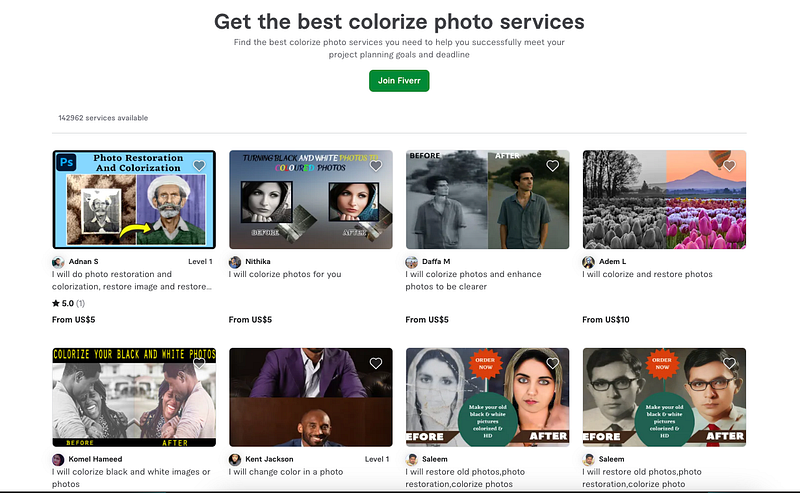Open Adem L's seller avatar
The width and height of the screenshot is (800, 493).
pyautogui.click(x=589, y=262)
